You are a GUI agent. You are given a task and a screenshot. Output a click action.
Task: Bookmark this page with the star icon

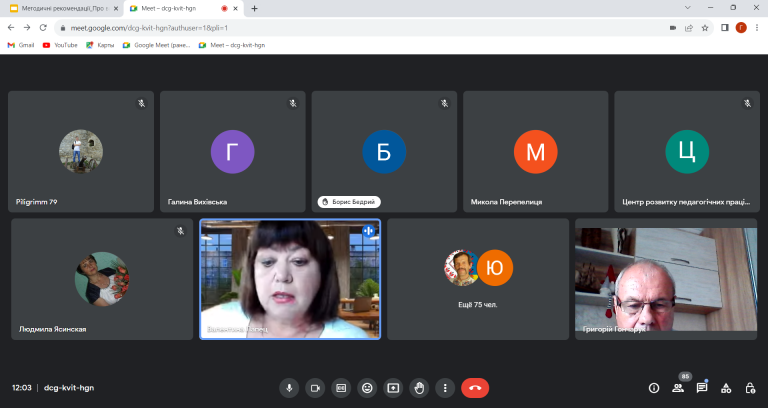coord(705,28)
